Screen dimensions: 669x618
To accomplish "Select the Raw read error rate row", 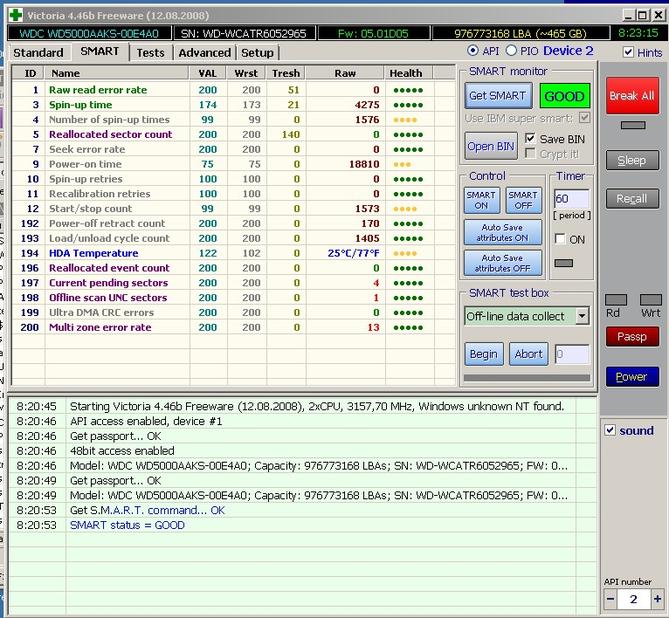I will (233, 90).
